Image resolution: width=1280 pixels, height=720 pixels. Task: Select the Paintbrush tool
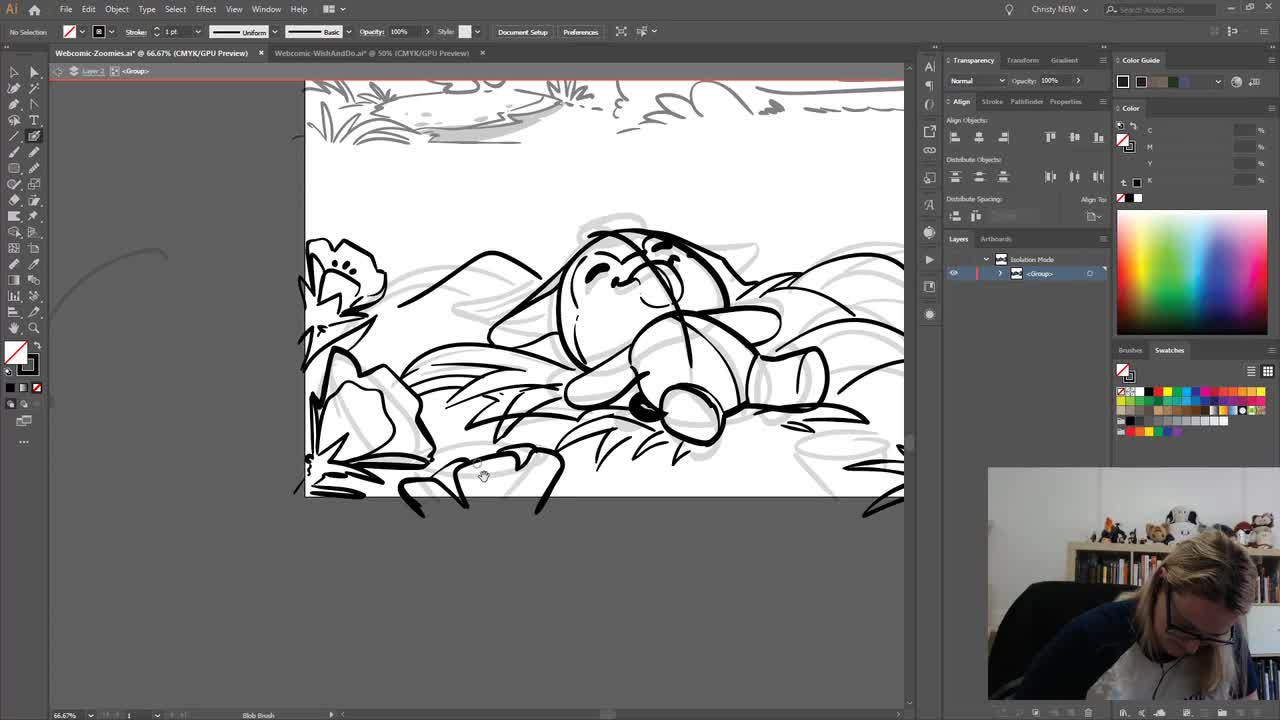point(14,151)
